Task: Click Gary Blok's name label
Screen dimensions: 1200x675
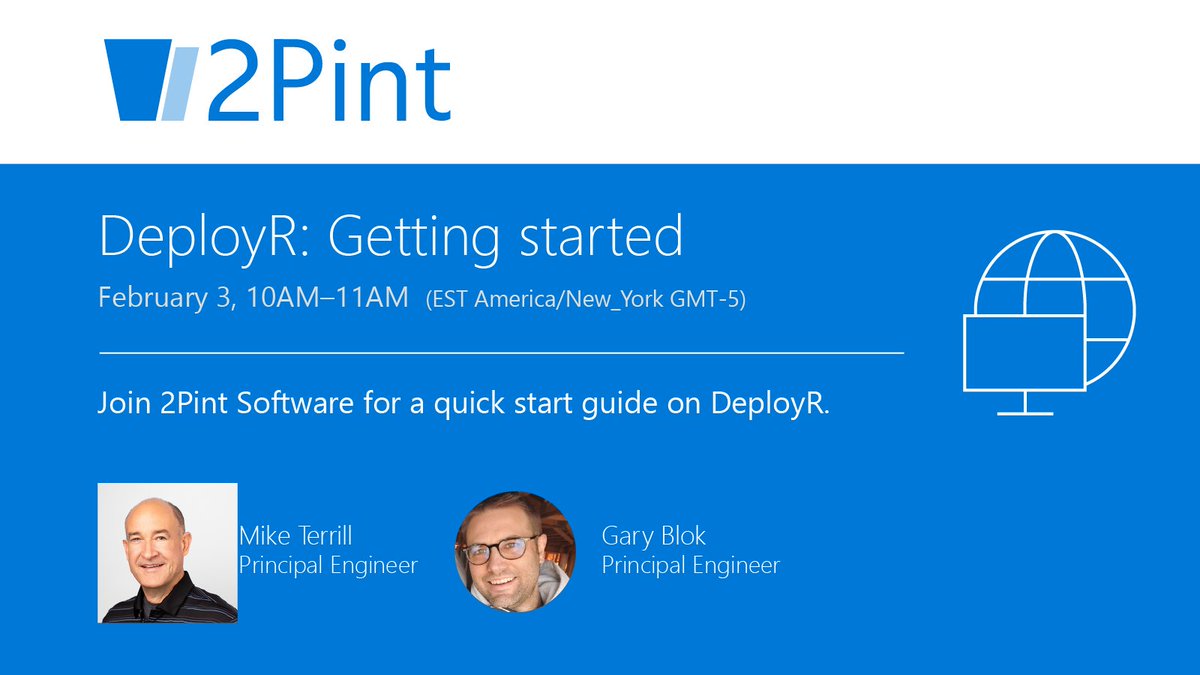Action: (x=655, y=536)
